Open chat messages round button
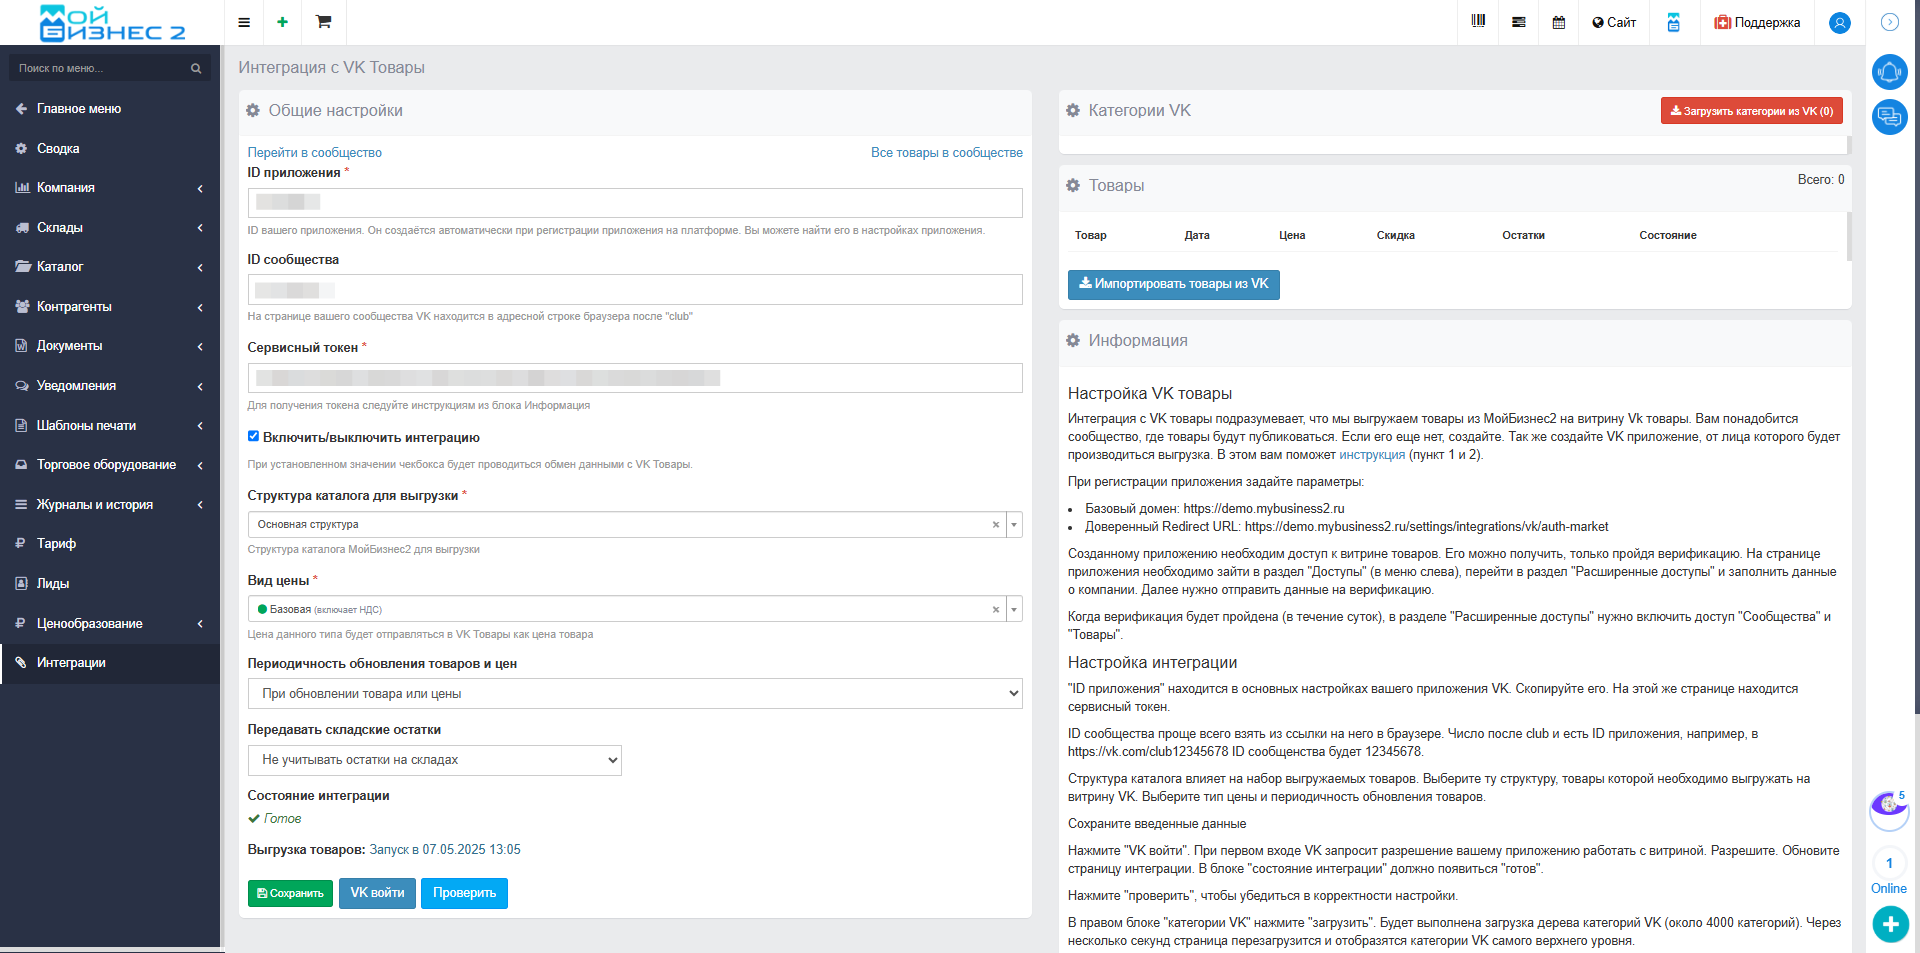Screen dimensions: 1920x953 (x=1890, y=117)
